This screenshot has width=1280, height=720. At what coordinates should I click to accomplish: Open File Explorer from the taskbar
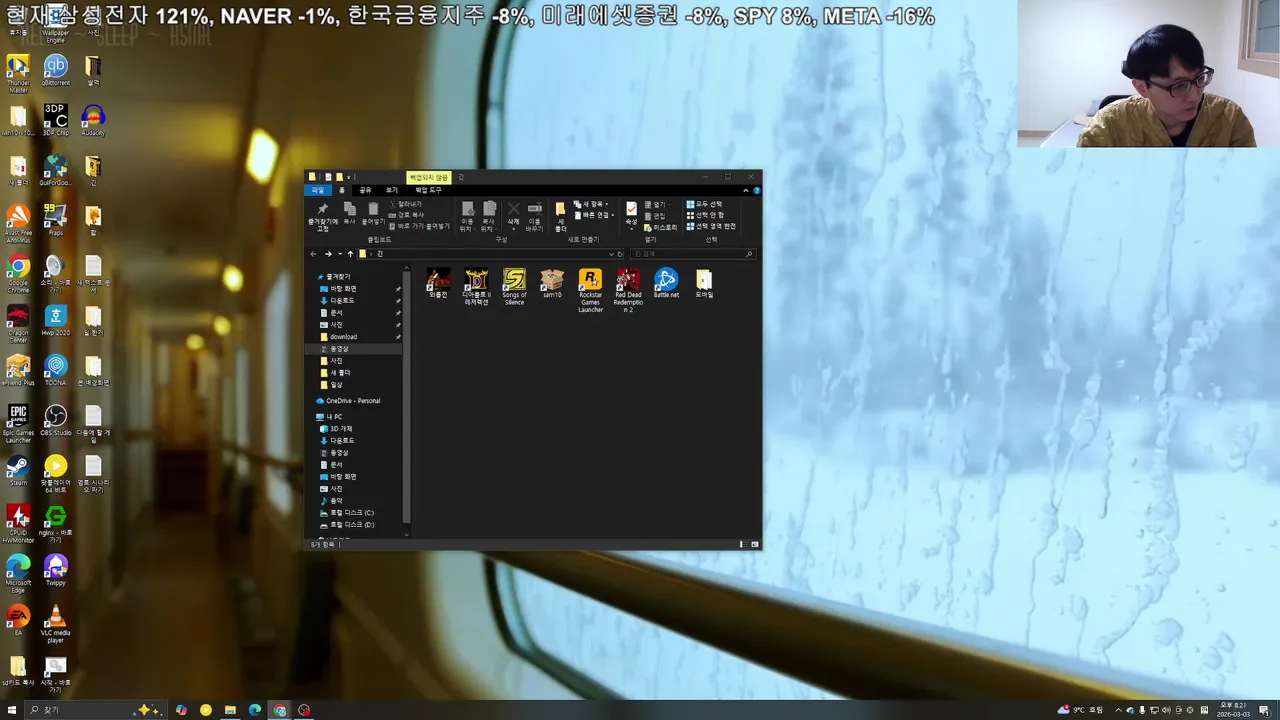[x=230, y=710]
